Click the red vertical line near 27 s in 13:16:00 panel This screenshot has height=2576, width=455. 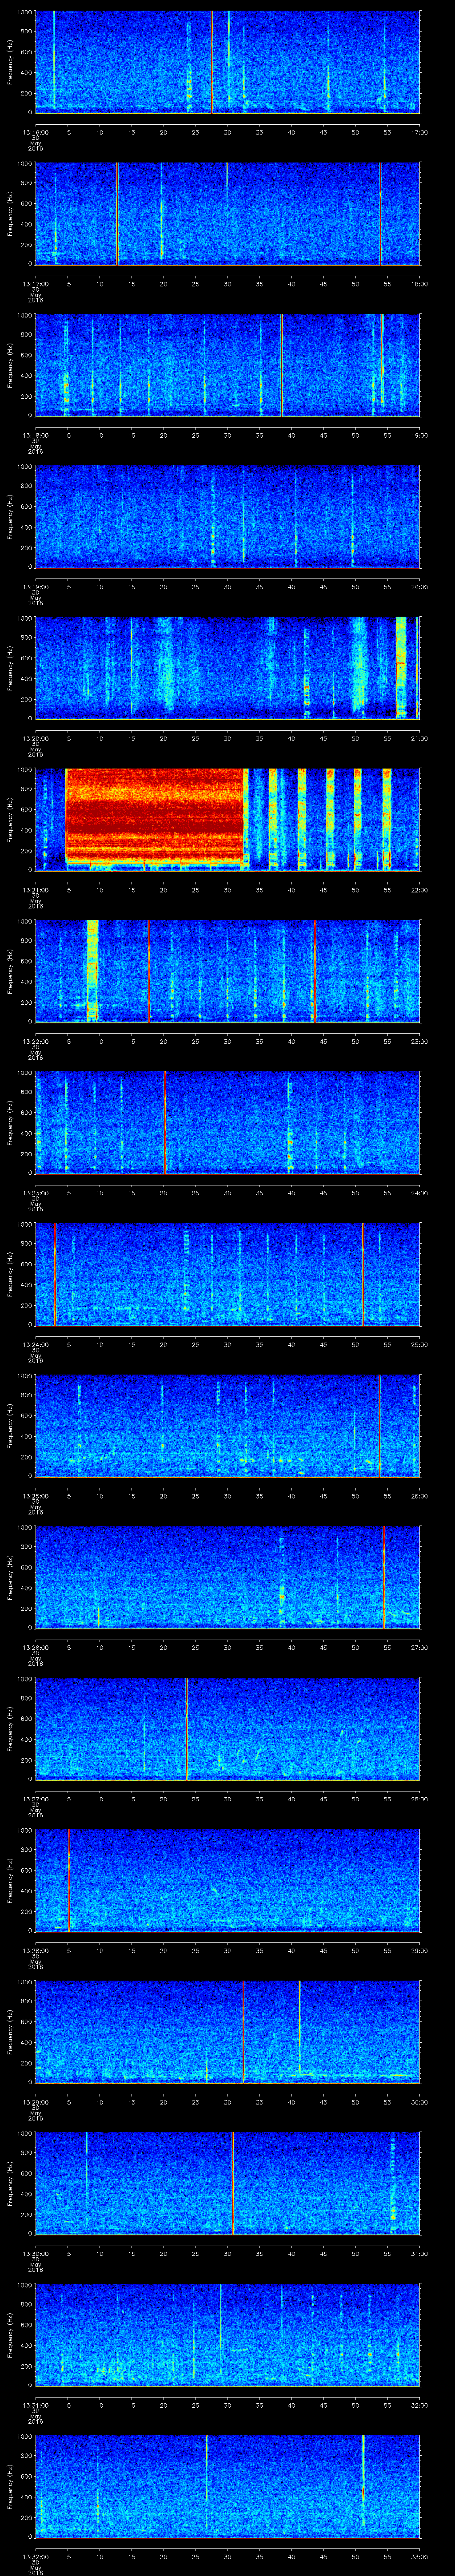tap(212, 62)
